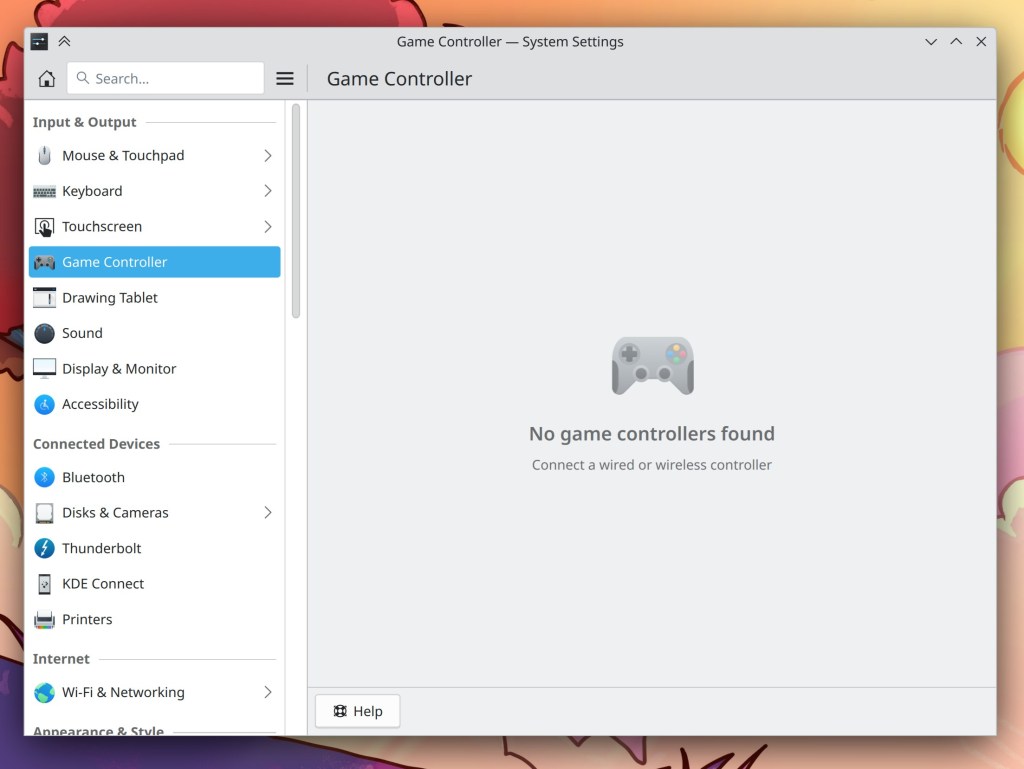Viewport: 1024px width, 769px height.
Task: Select the Sound settings icon
Action: [44, 333]
